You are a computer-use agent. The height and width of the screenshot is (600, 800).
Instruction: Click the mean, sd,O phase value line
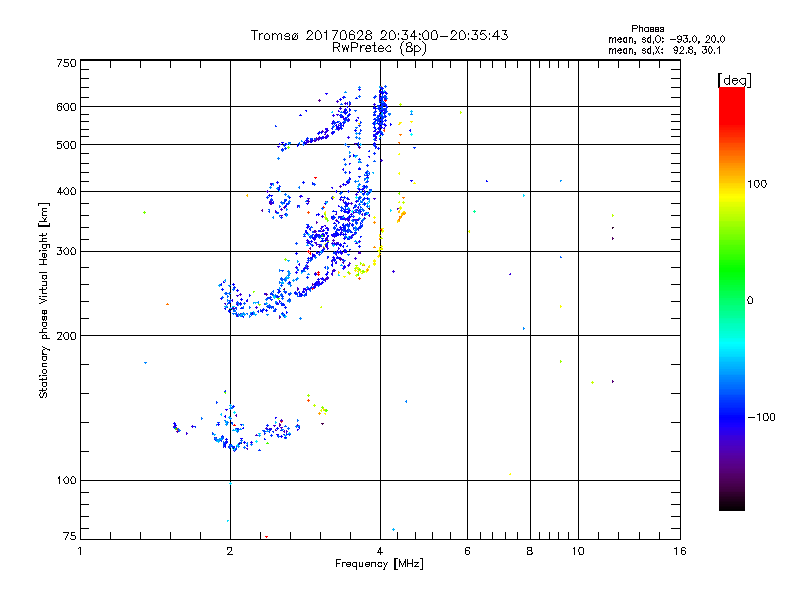pyautogui.click(x=666, y=39)
